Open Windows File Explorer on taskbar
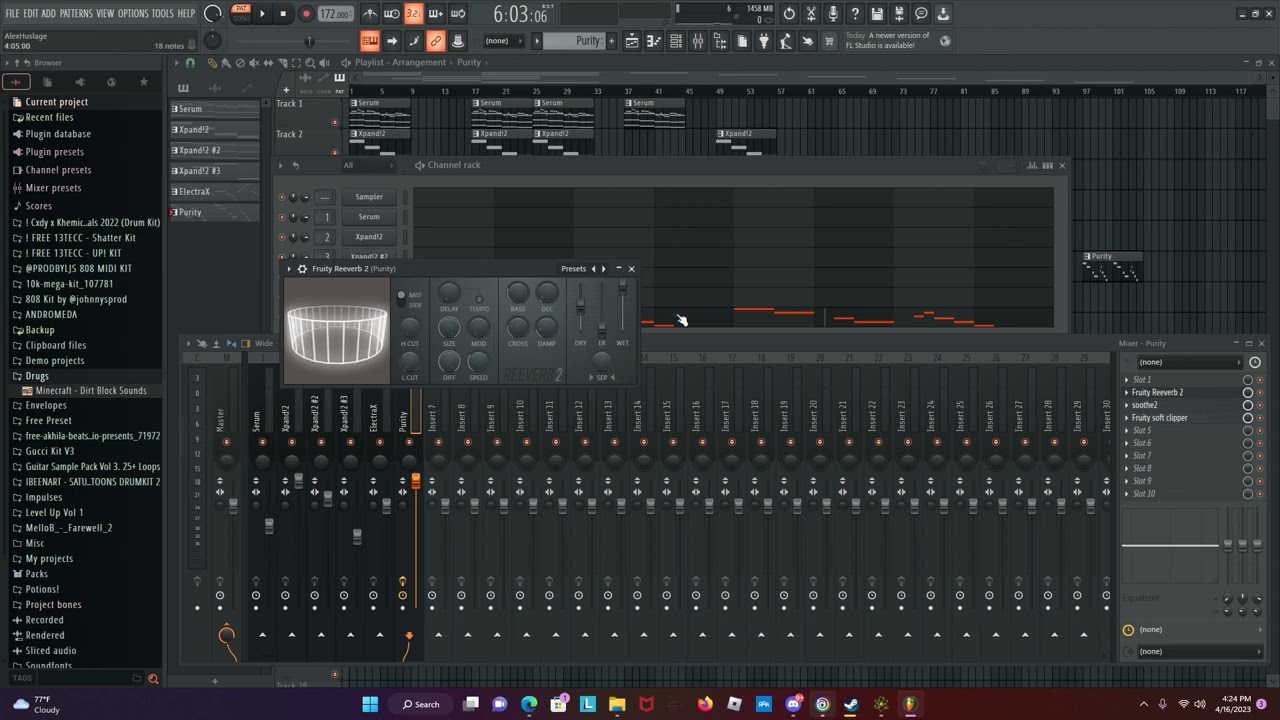This screenshot has height=720, width=1280. click(x=617, y=704)
